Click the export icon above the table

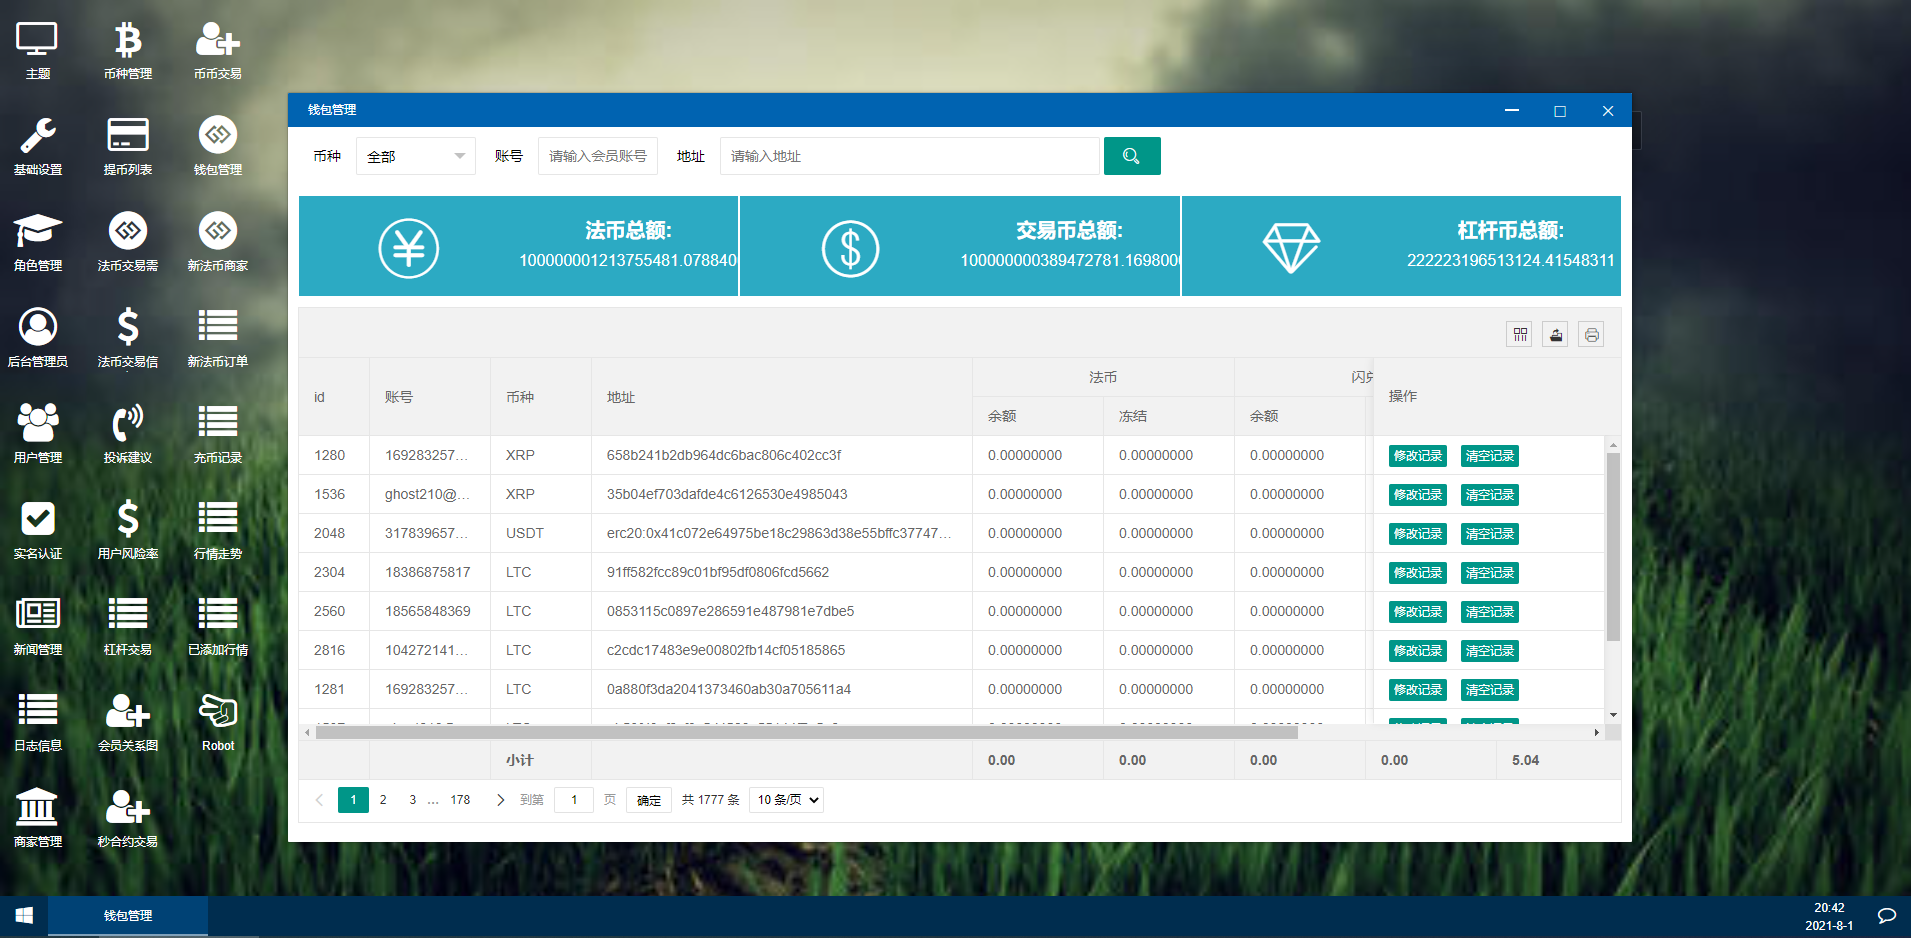pos(1555,334)
